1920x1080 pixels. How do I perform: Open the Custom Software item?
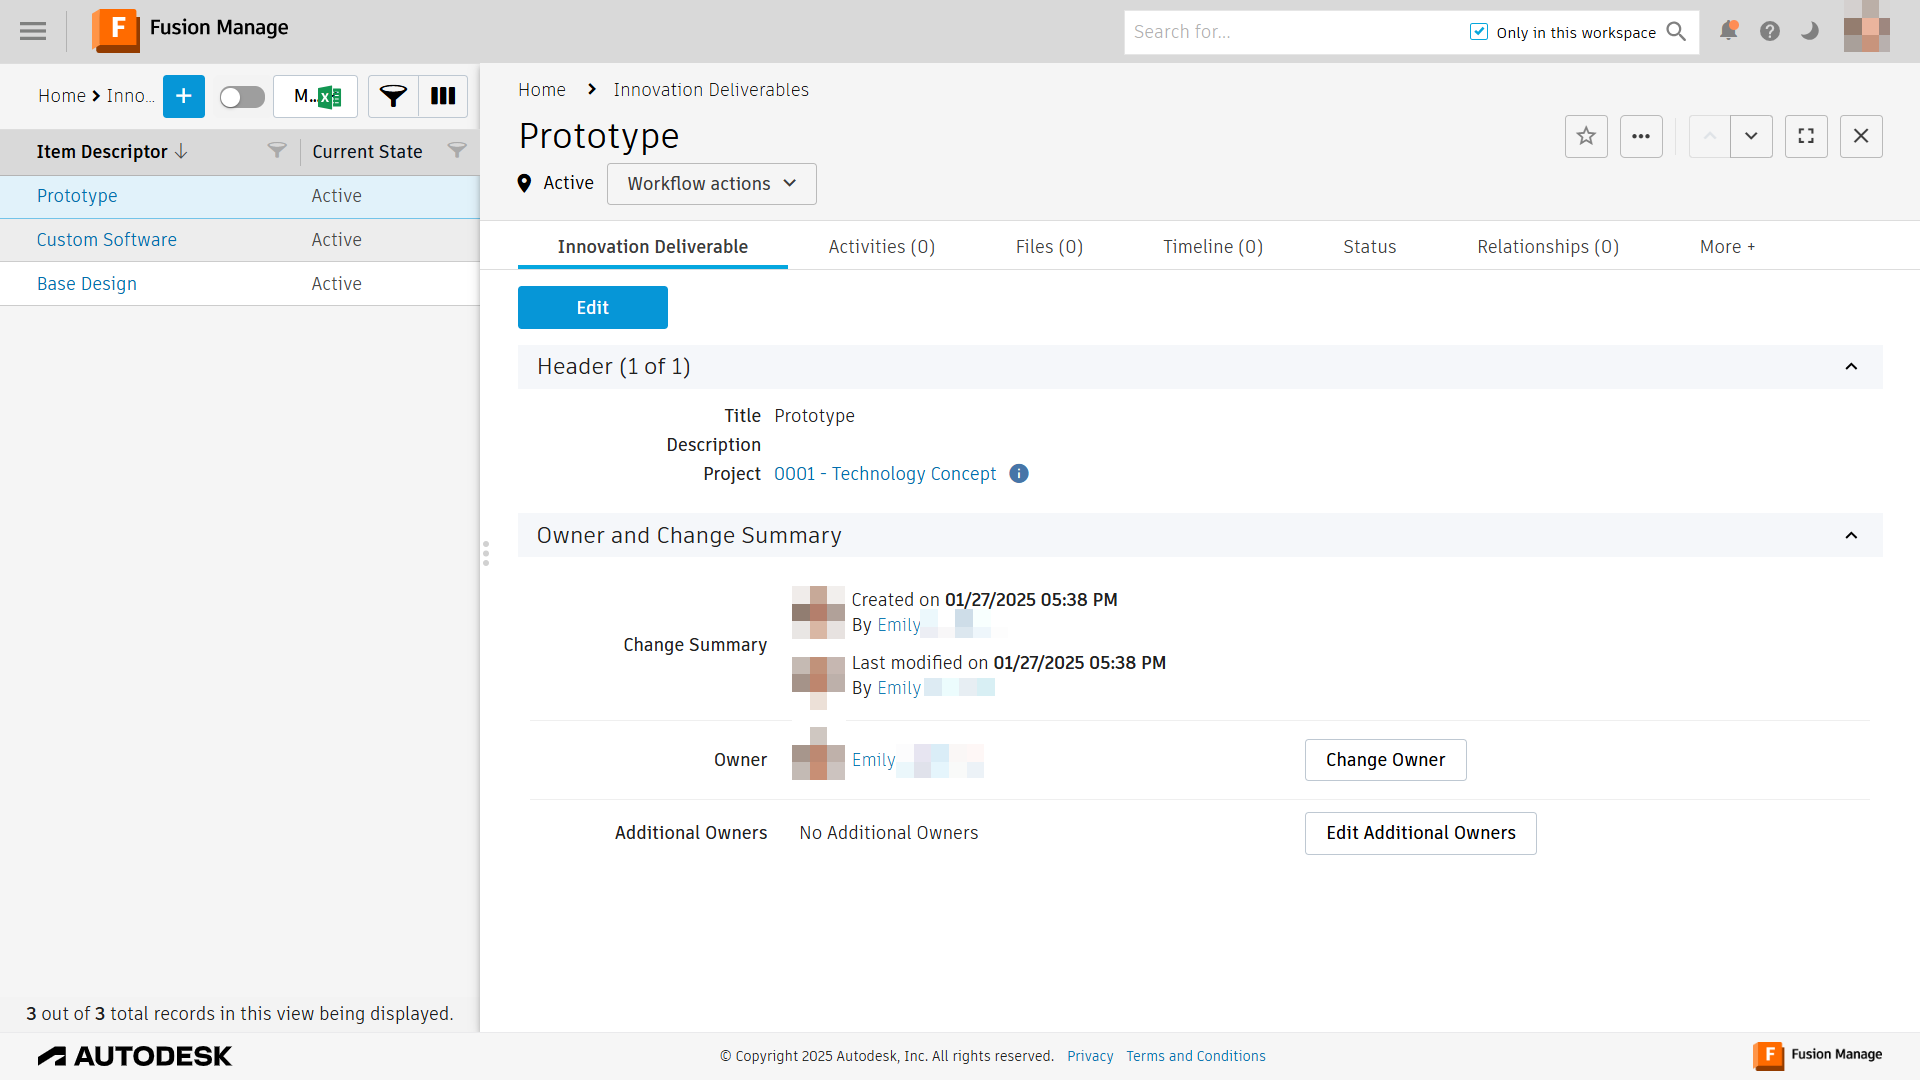[107, 240]
